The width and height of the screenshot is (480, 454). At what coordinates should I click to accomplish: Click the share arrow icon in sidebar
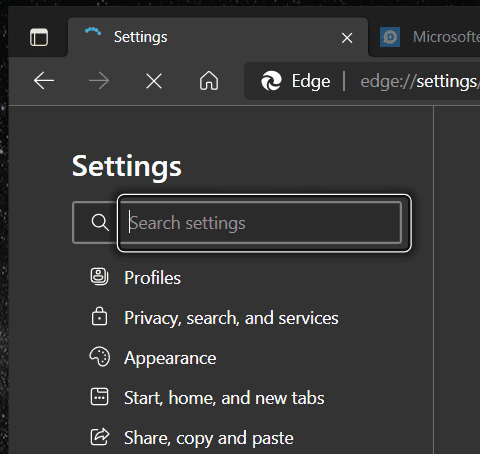click(100, 437)
